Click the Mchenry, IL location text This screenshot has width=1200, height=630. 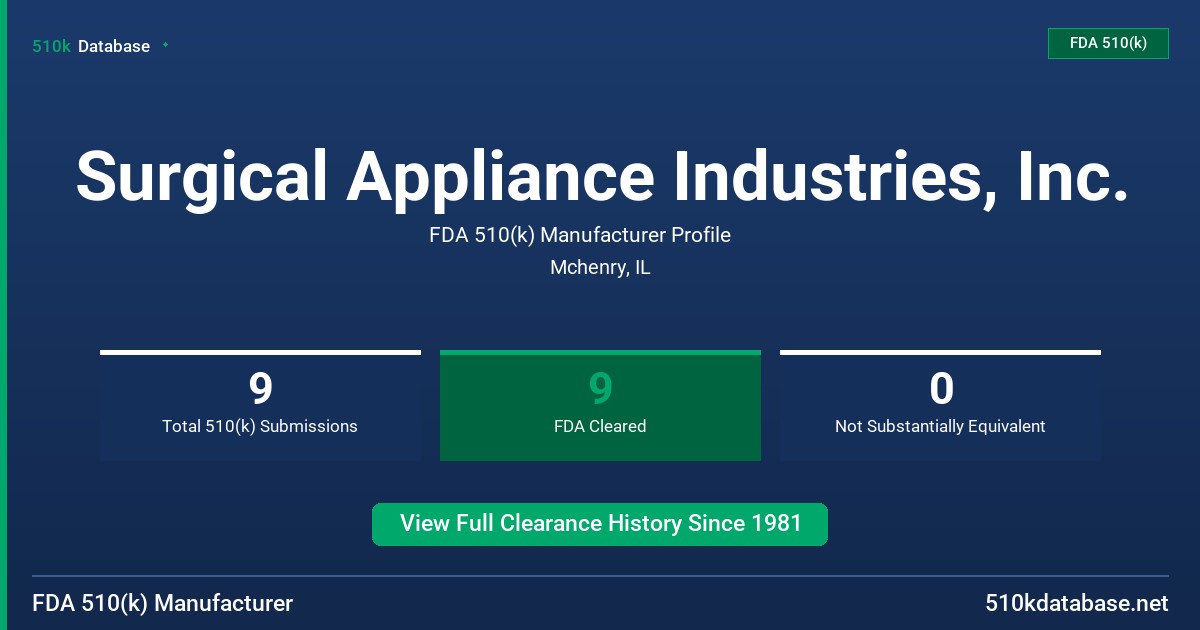600,268
